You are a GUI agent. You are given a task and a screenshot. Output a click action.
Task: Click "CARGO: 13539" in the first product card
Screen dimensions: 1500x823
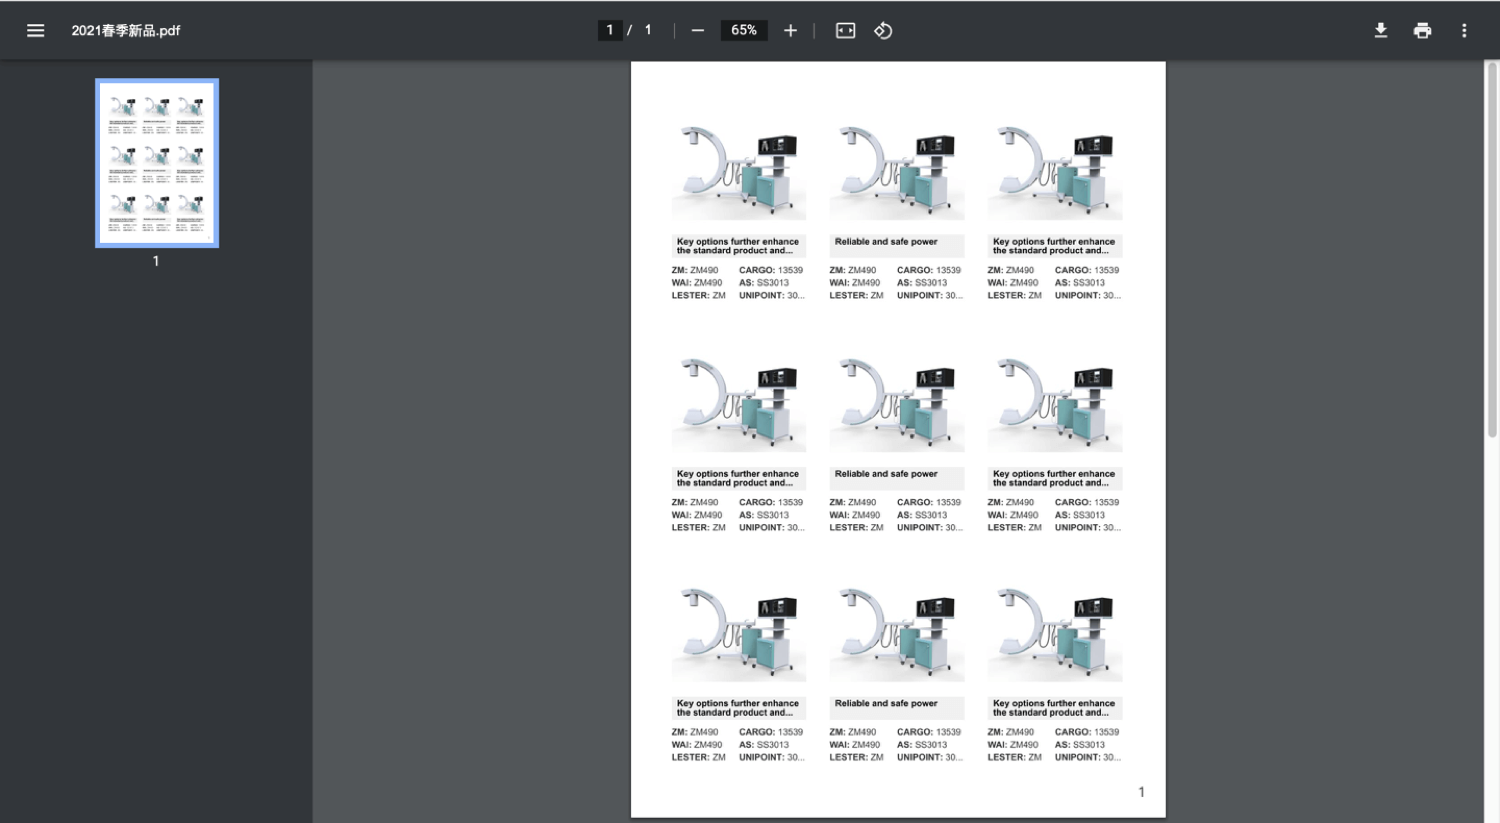click(x=770, y=270)
